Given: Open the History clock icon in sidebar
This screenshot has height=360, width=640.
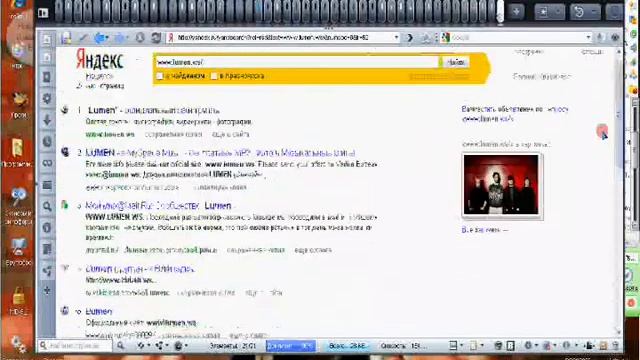Looking at the screenshot, I should pyautogui.click(x=47, y=142).
